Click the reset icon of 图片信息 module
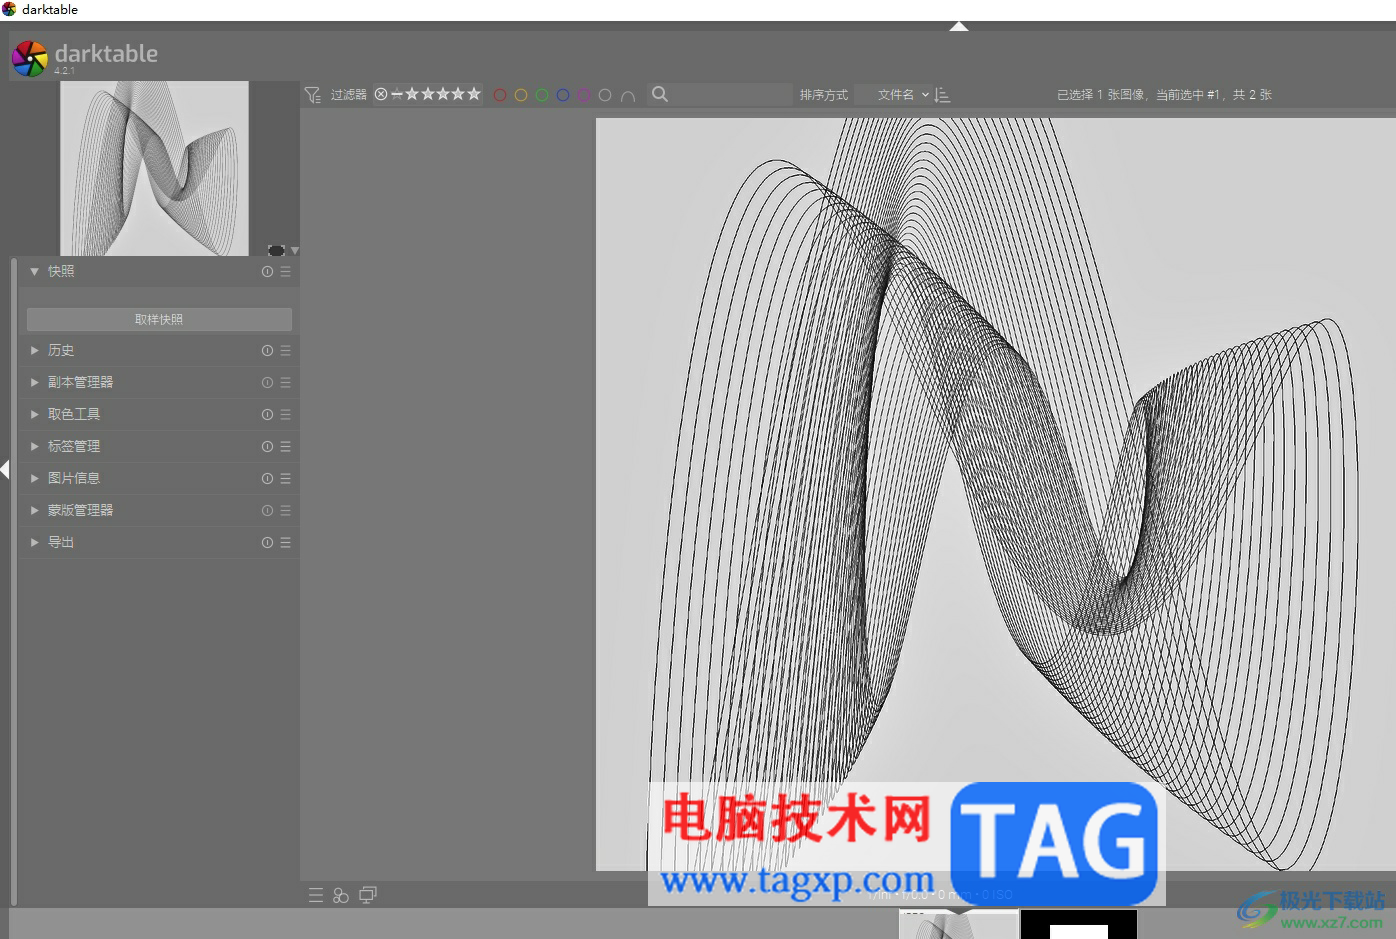This screenshot has width=1396, height=939. click(267, 478)
